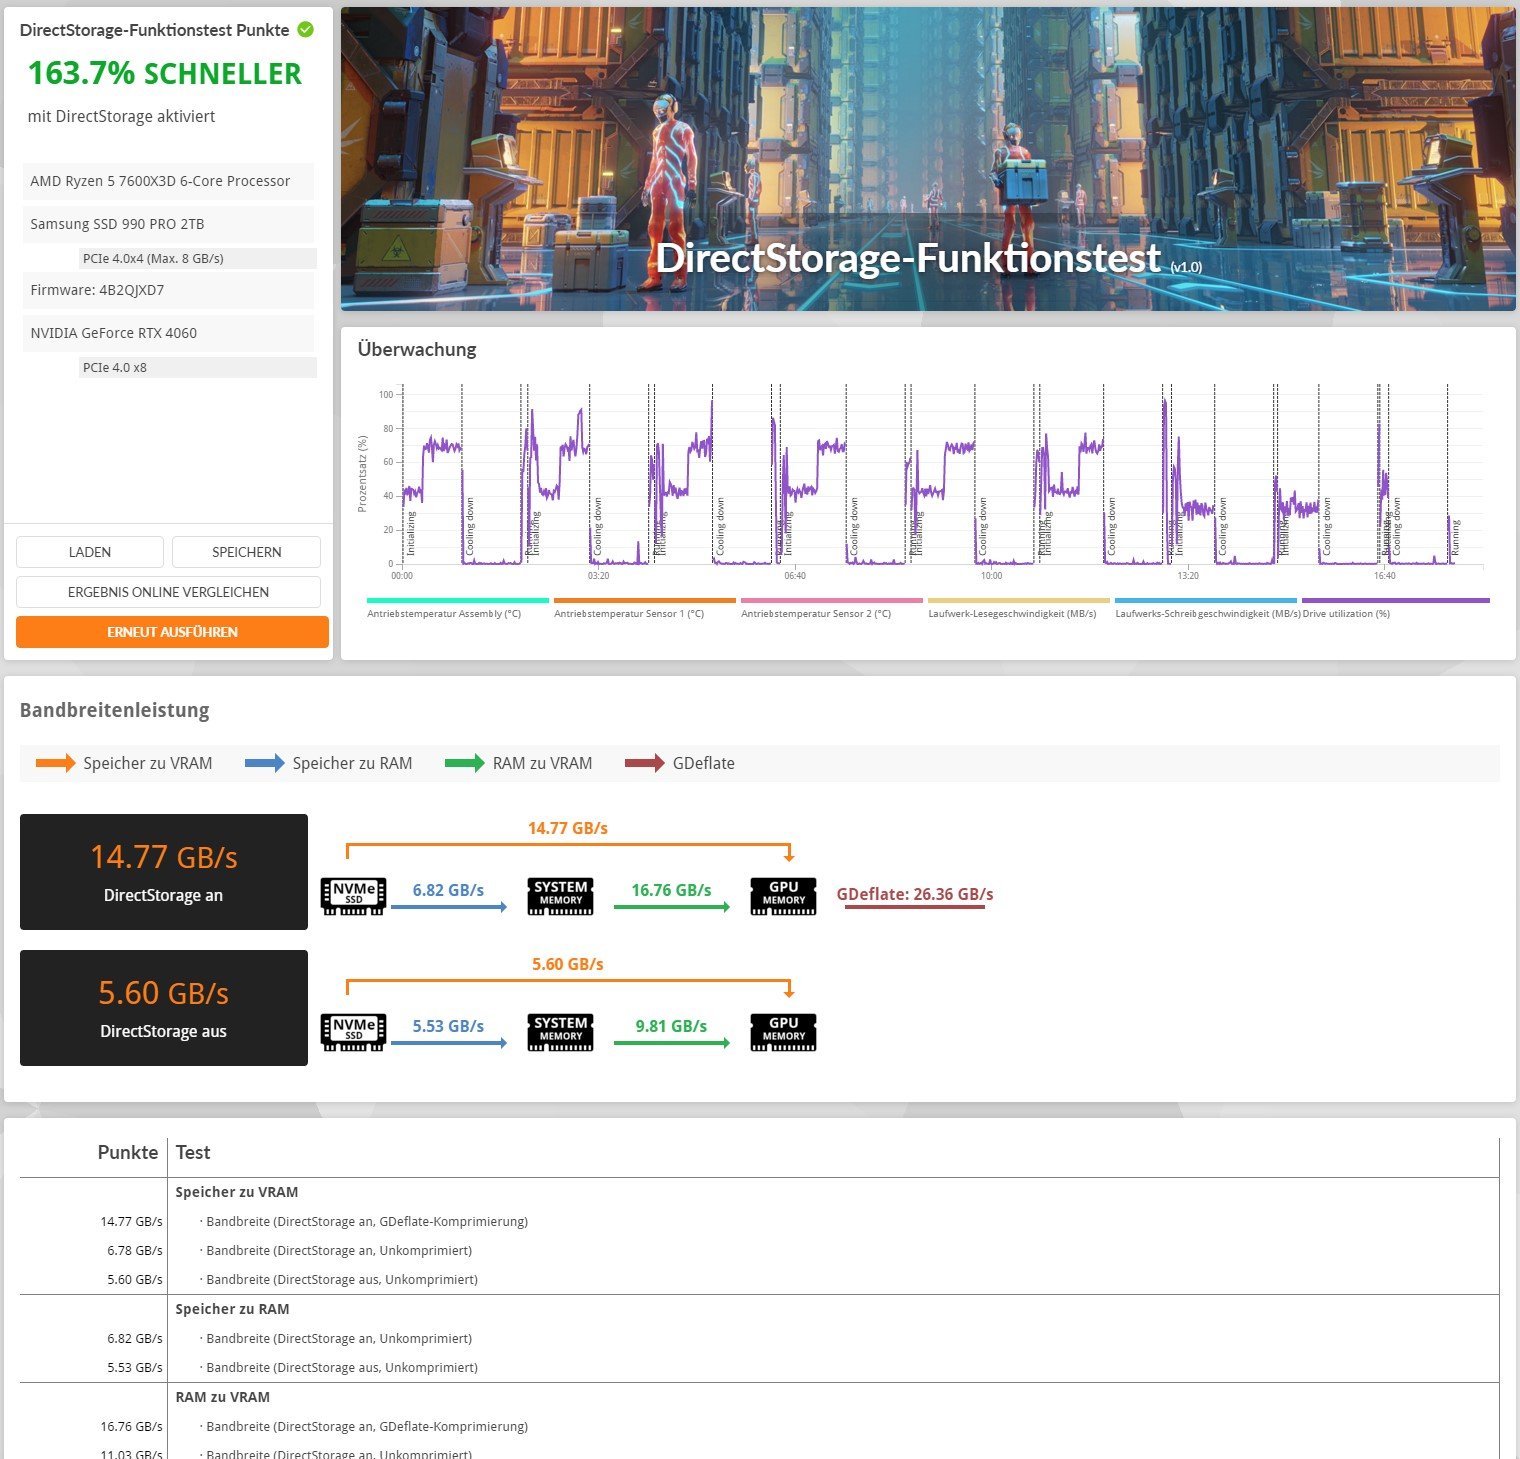Click the Test column header

pos(193,1152)
